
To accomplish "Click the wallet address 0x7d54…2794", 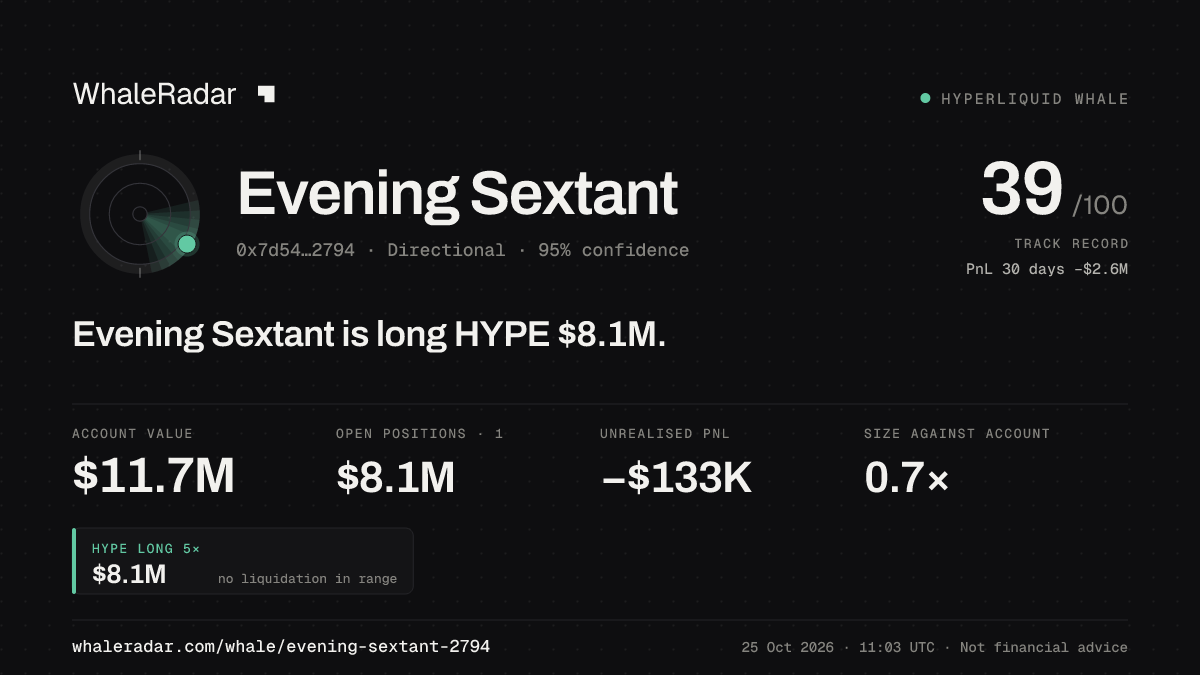I will (x=295, y=250).
